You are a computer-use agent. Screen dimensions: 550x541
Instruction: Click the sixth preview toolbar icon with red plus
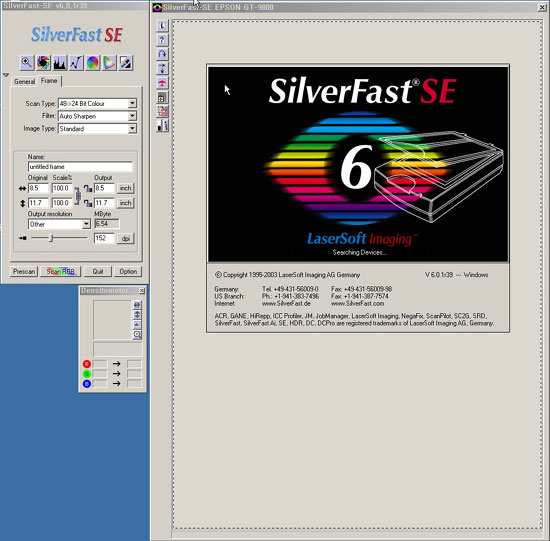(x=162, y=98)
